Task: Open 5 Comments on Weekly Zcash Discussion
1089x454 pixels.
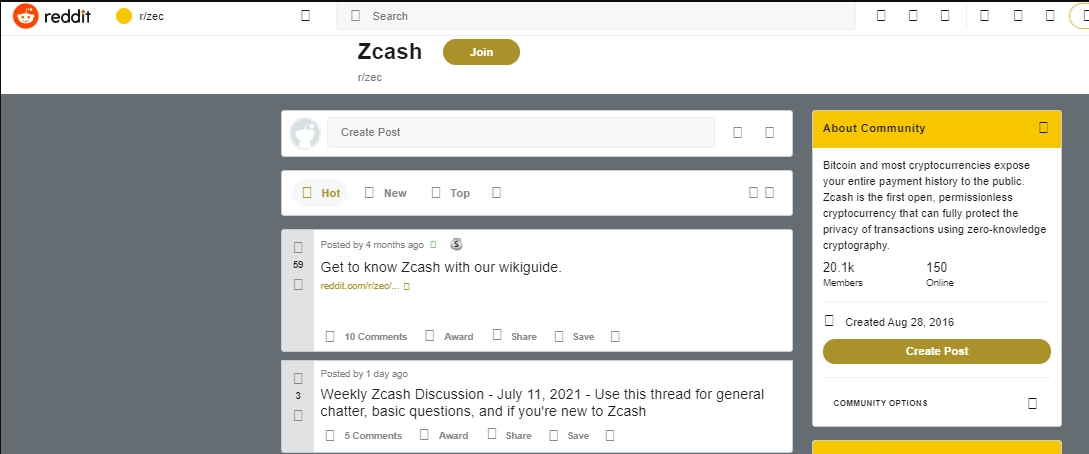Action: [364, 436]
